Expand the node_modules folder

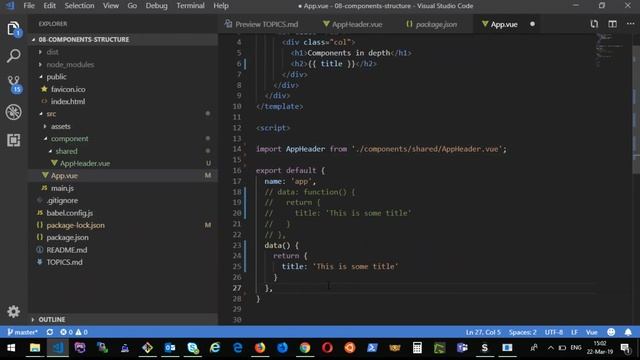point(122,64)
